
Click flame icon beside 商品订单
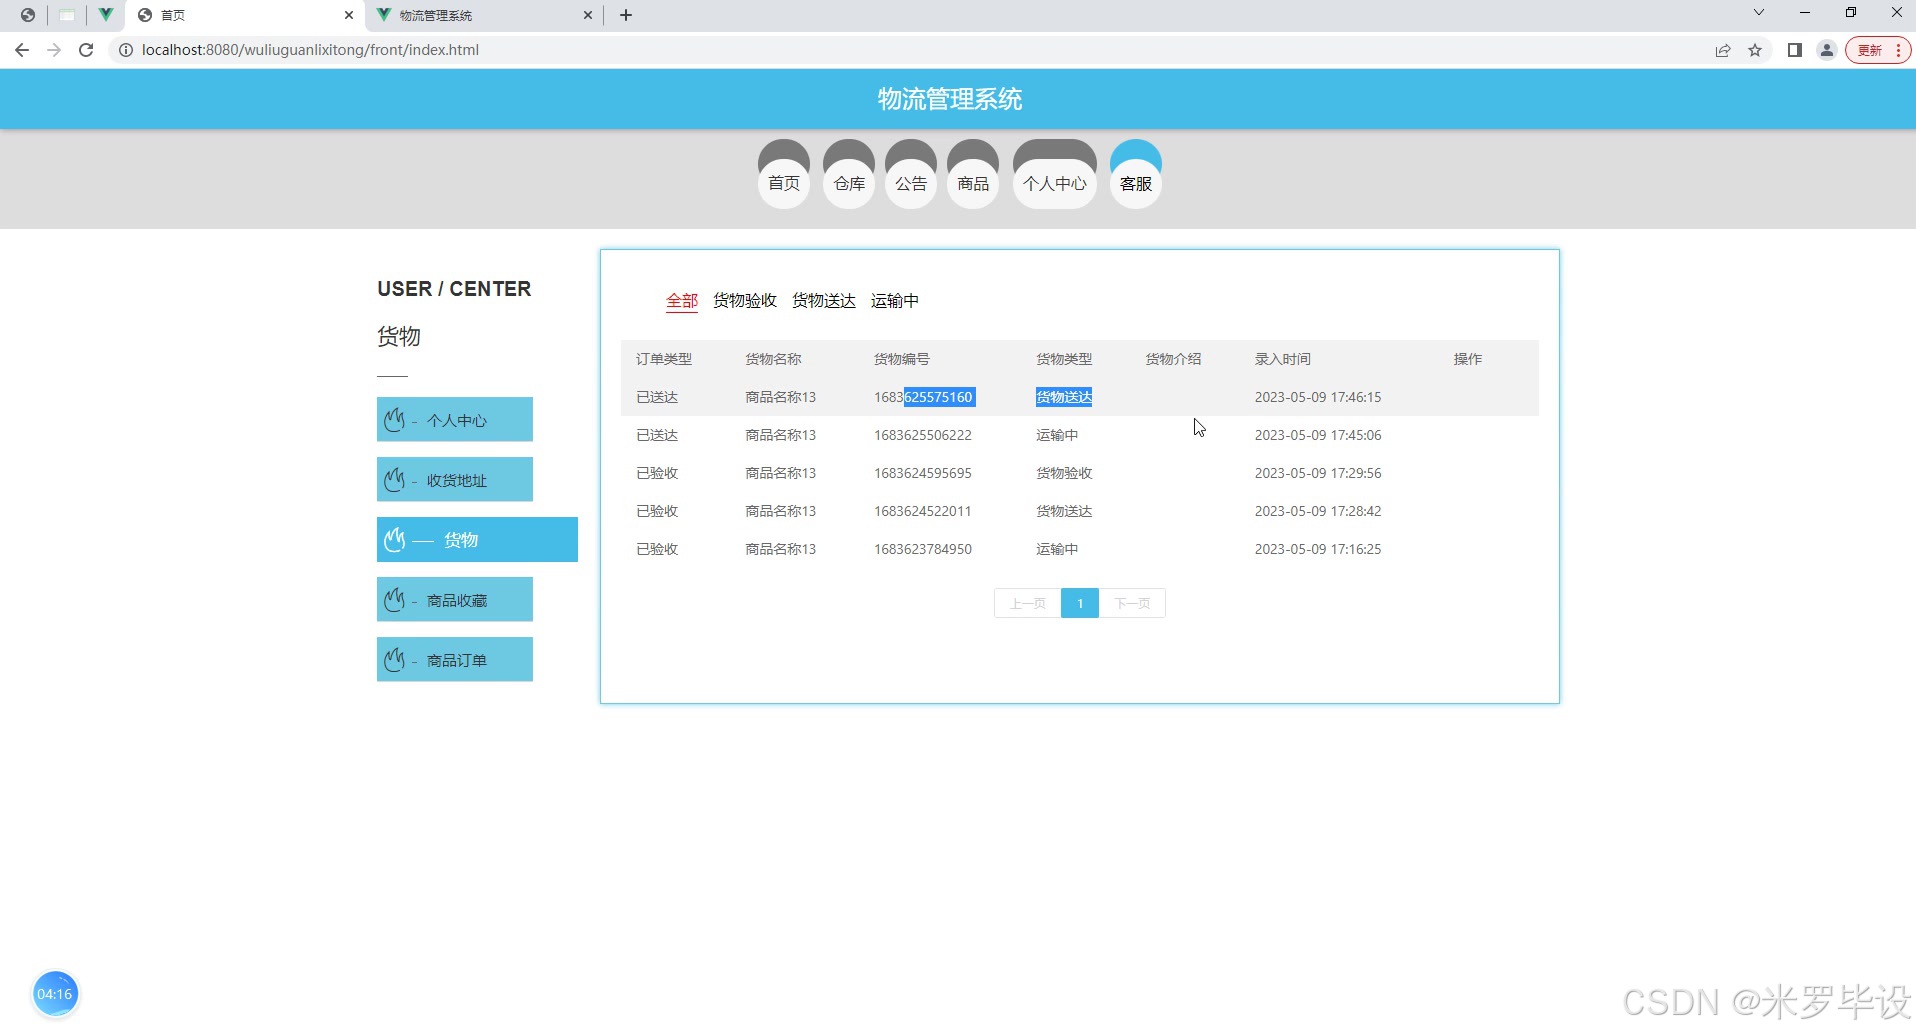tap(395, 660)
